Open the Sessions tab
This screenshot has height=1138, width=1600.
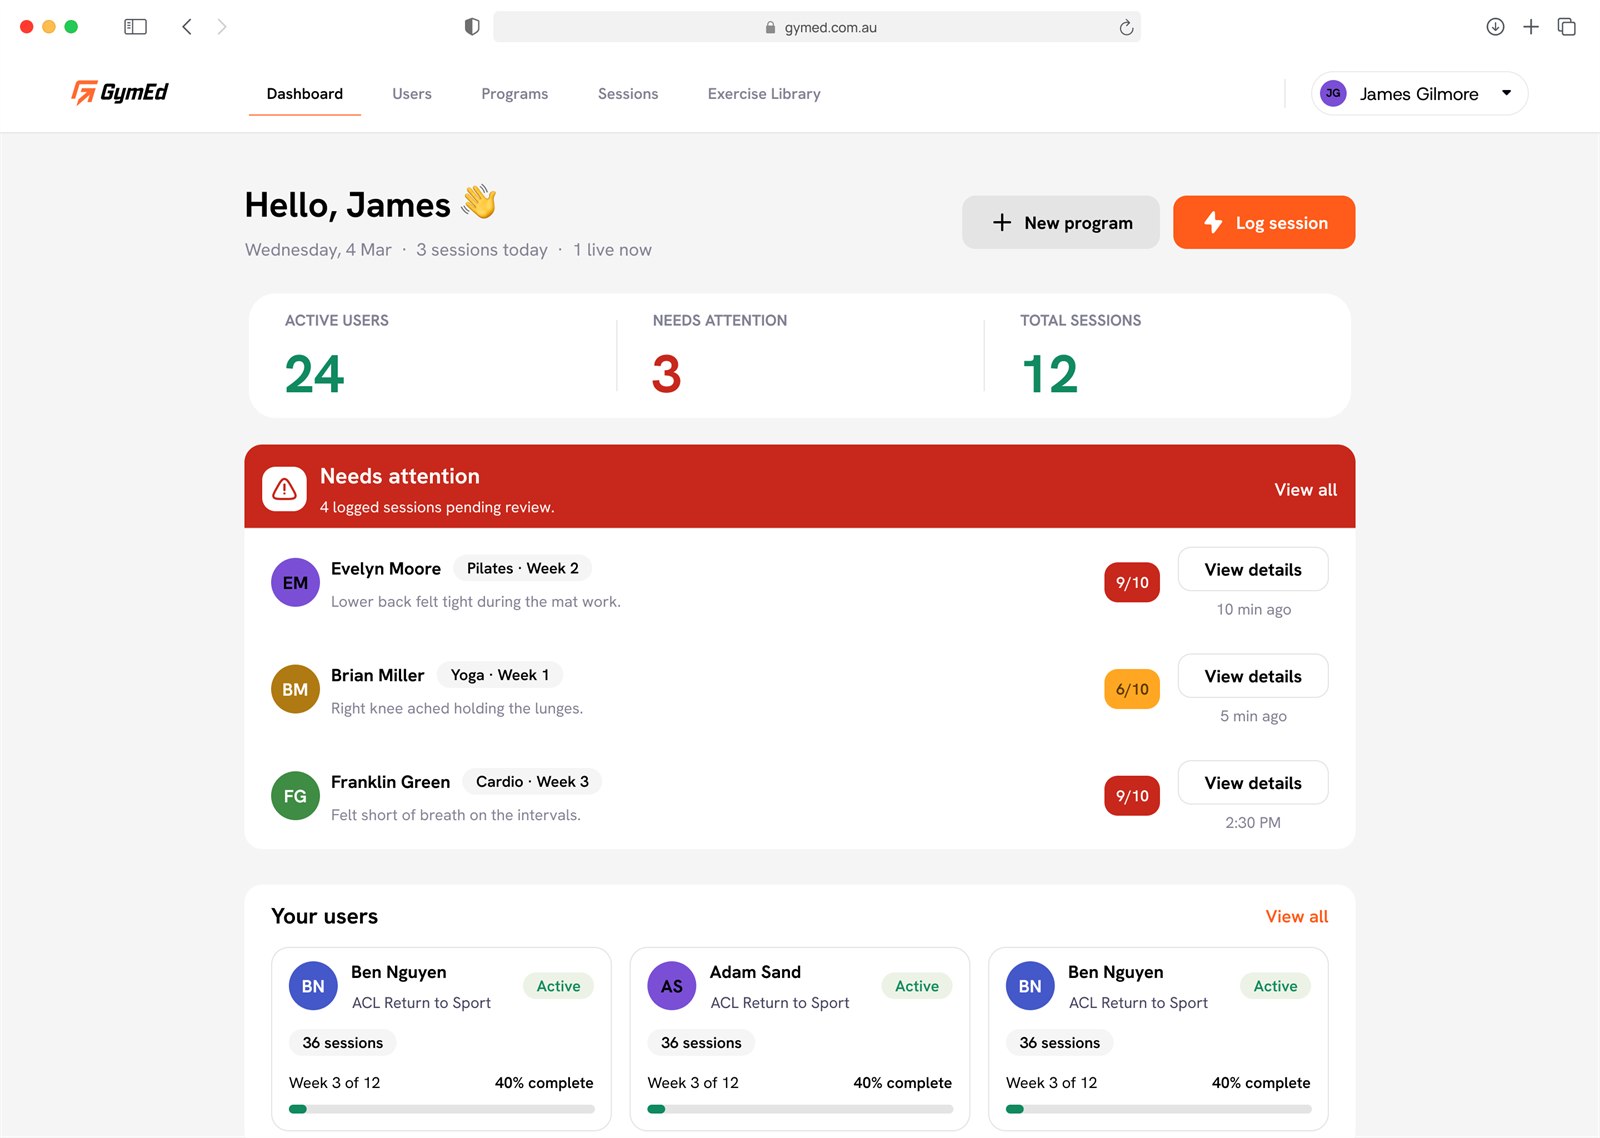pos(628,94)
